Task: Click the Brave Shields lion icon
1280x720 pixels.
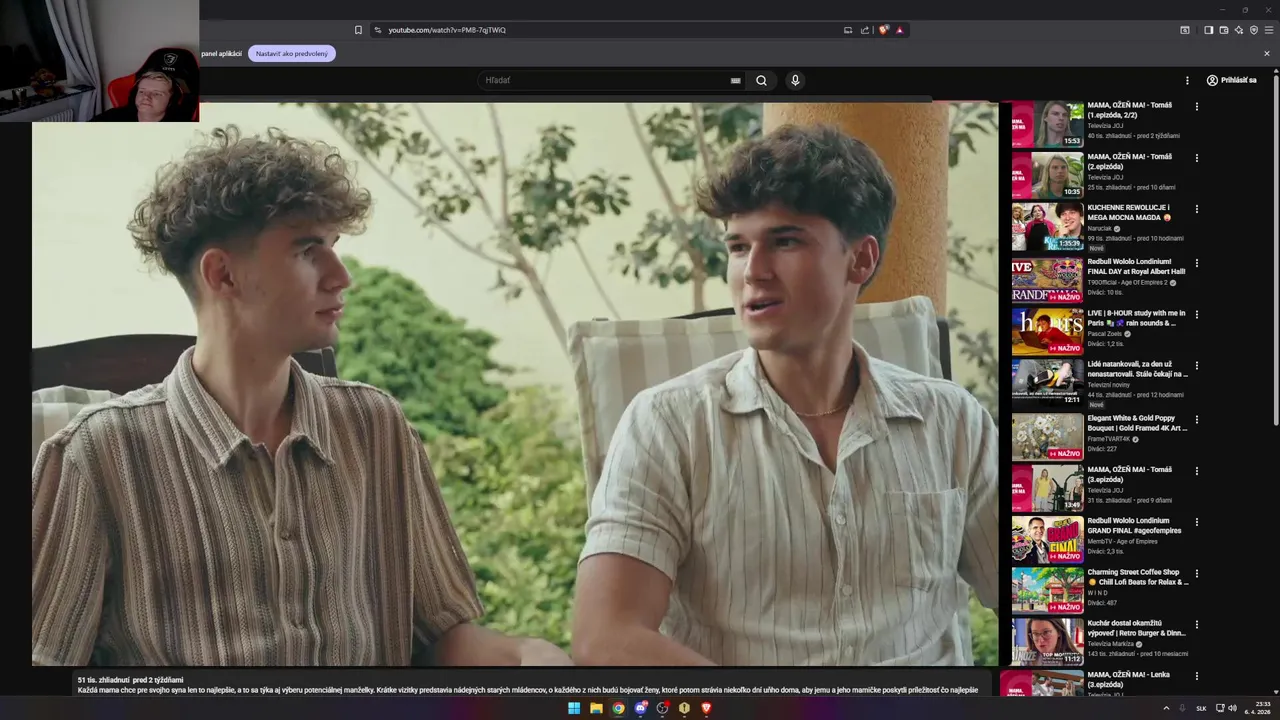Action: (x=883, y=30)
